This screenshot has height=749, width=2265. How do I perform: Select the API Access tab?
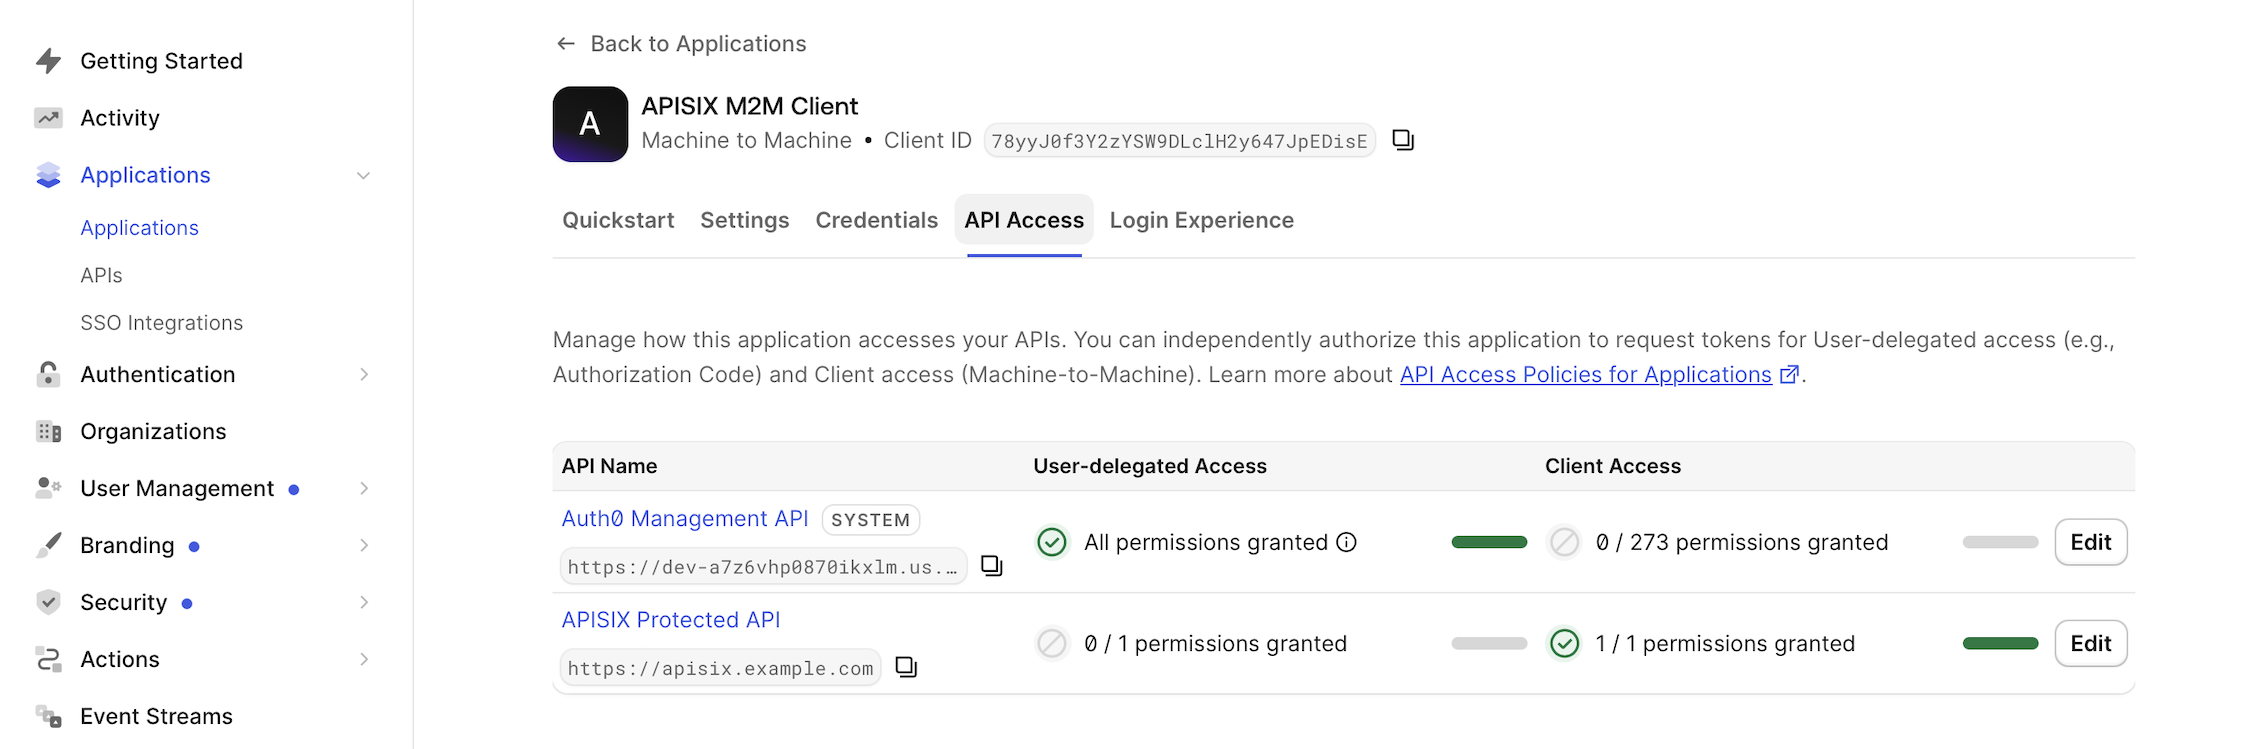[x=1024, y=220]
